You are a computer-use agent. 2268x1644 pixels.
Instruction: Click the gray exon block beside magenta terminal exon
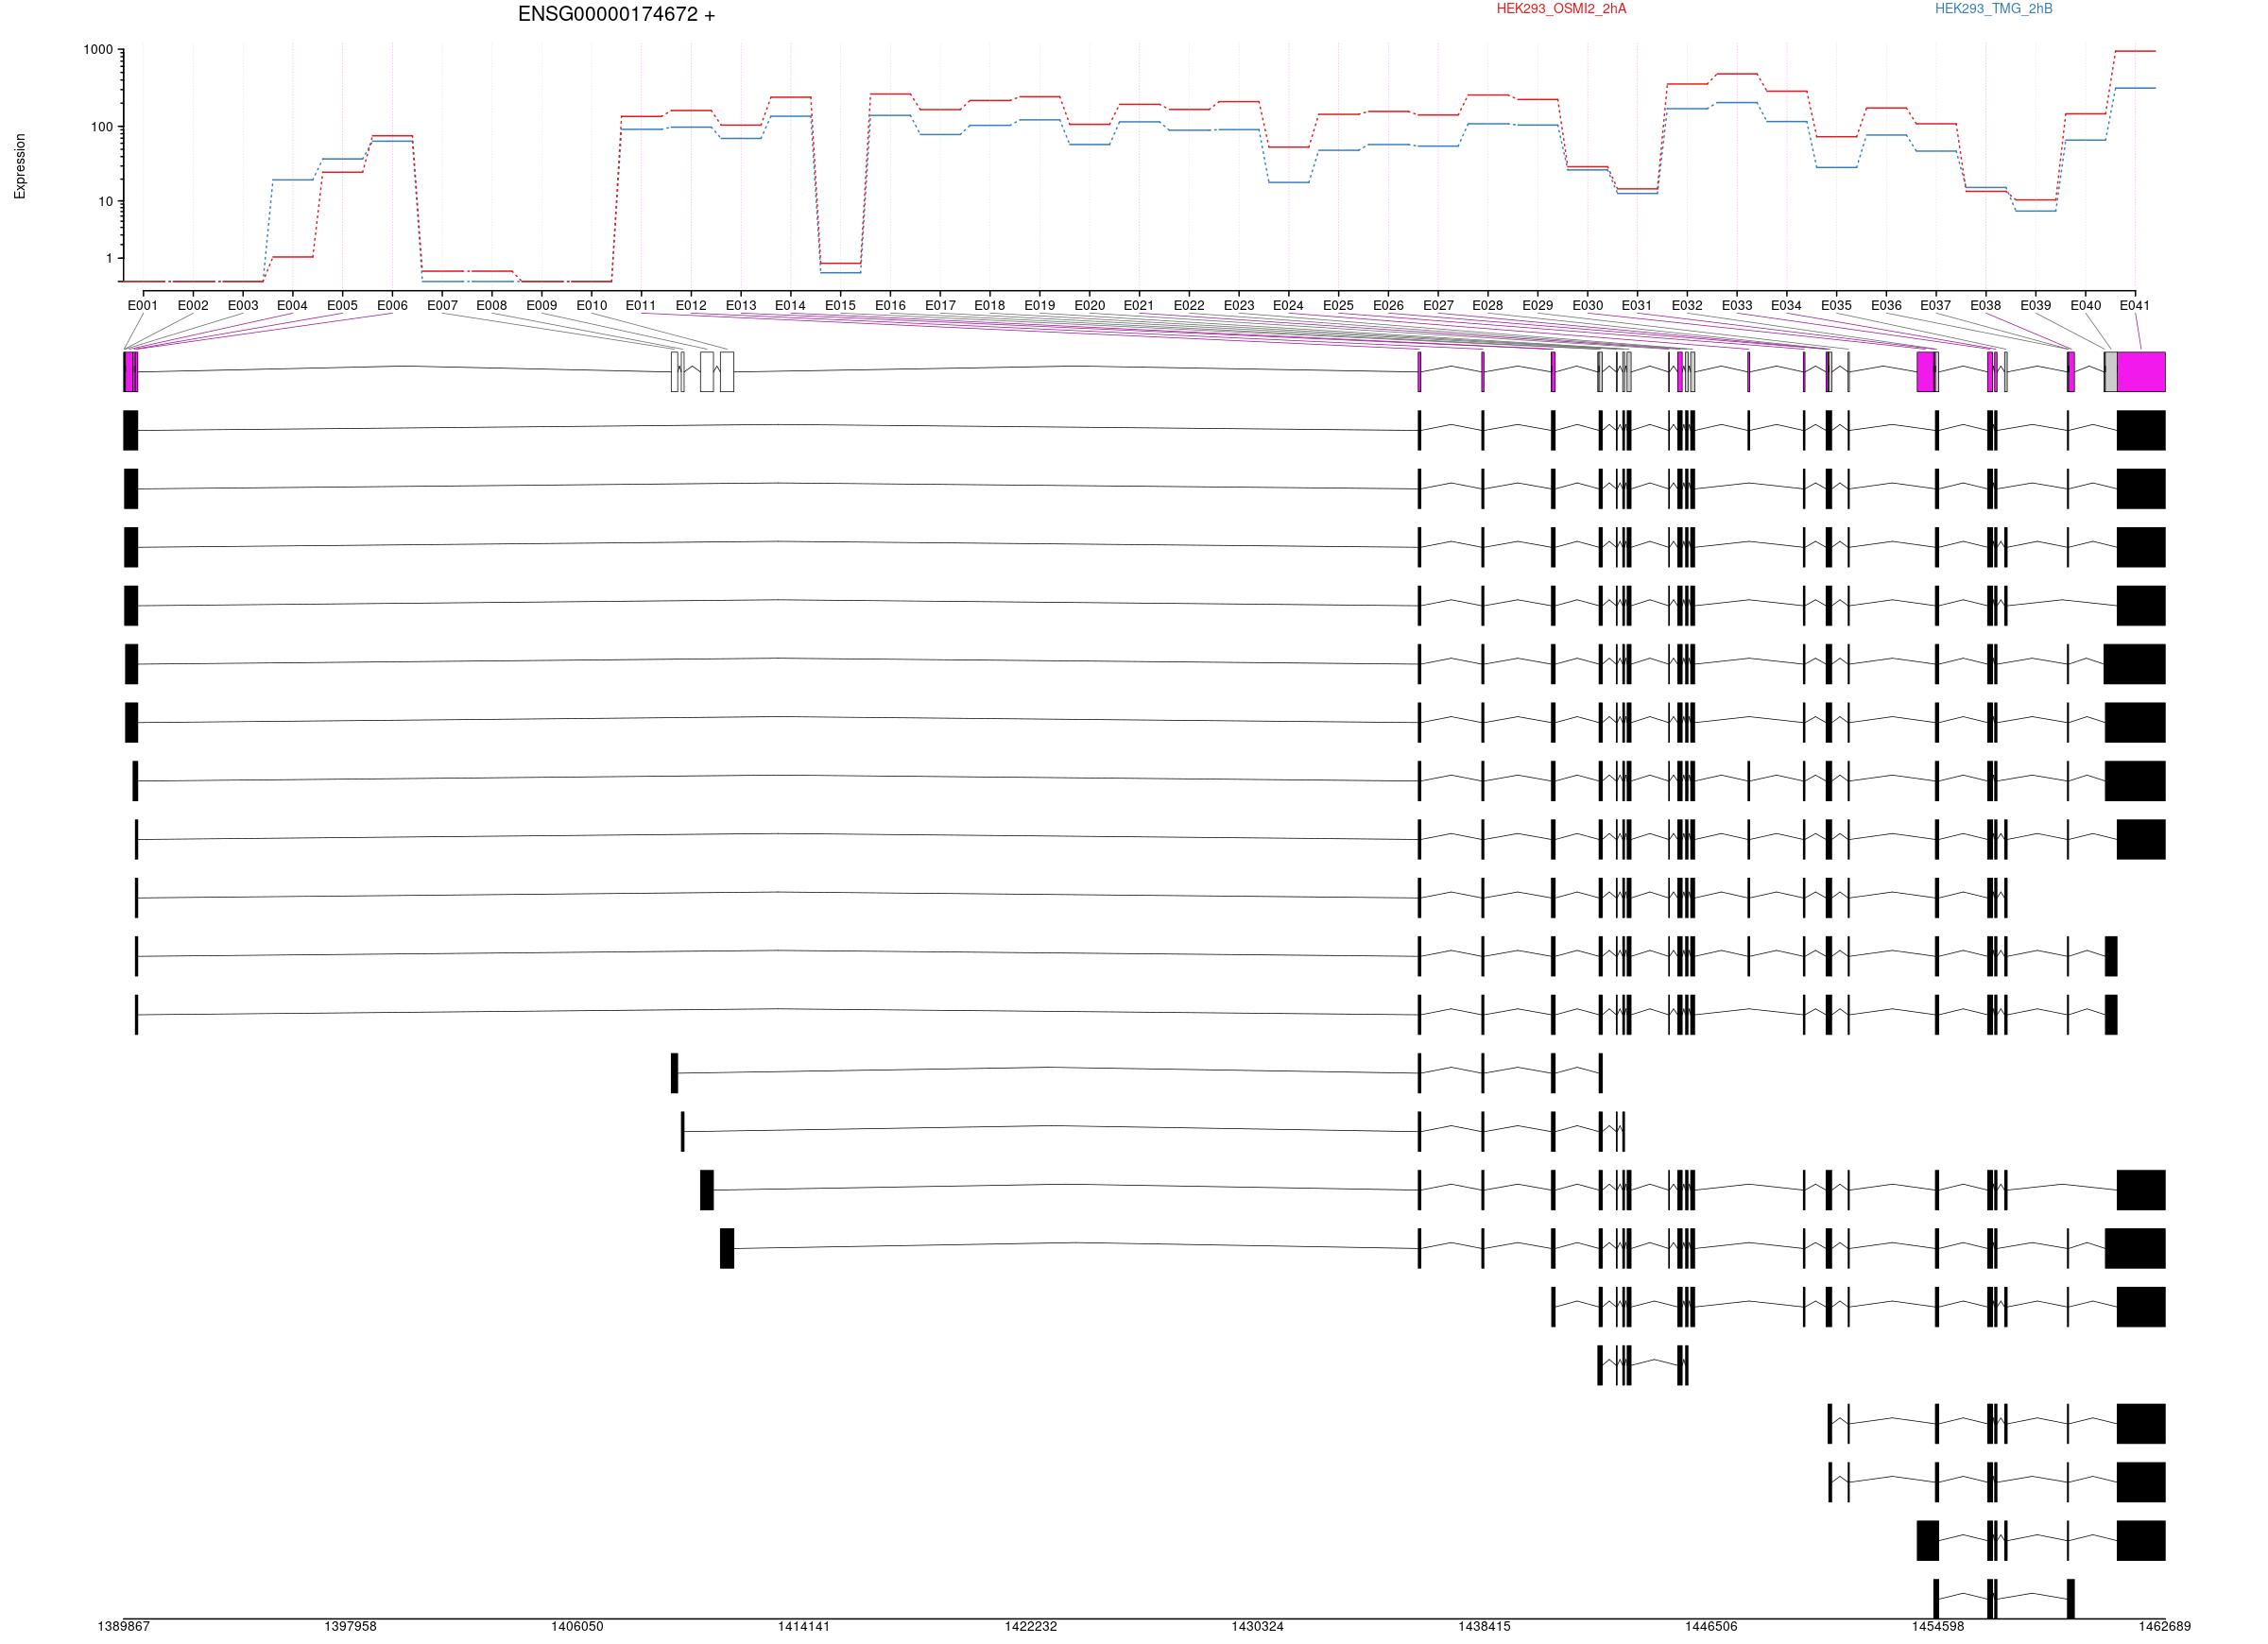click(2110, 372)
